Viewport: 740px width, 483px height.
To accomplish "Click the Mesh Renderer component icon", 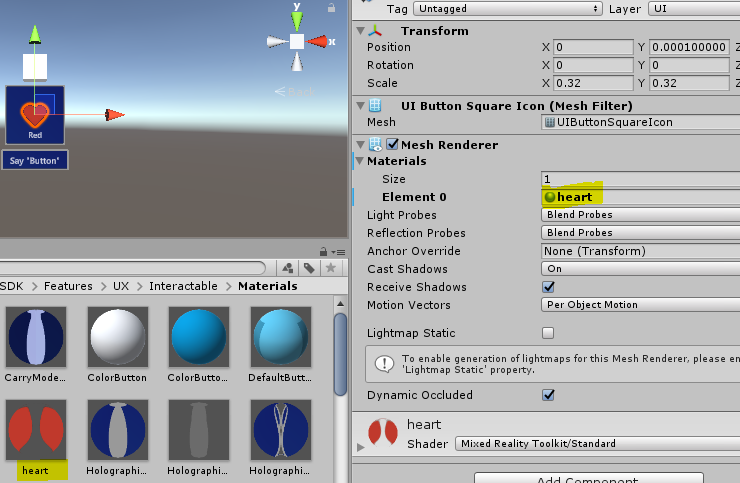I will click(x=375, y=145).
